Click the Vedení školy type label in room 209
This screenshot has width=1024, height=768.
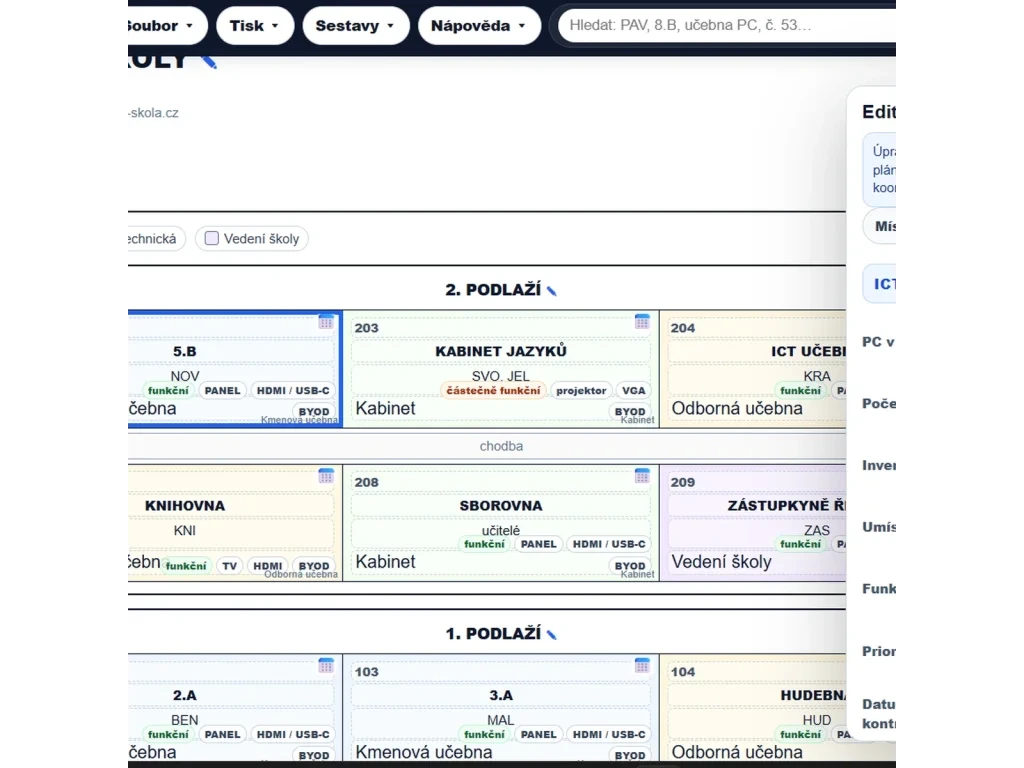[x=722, y=562]
